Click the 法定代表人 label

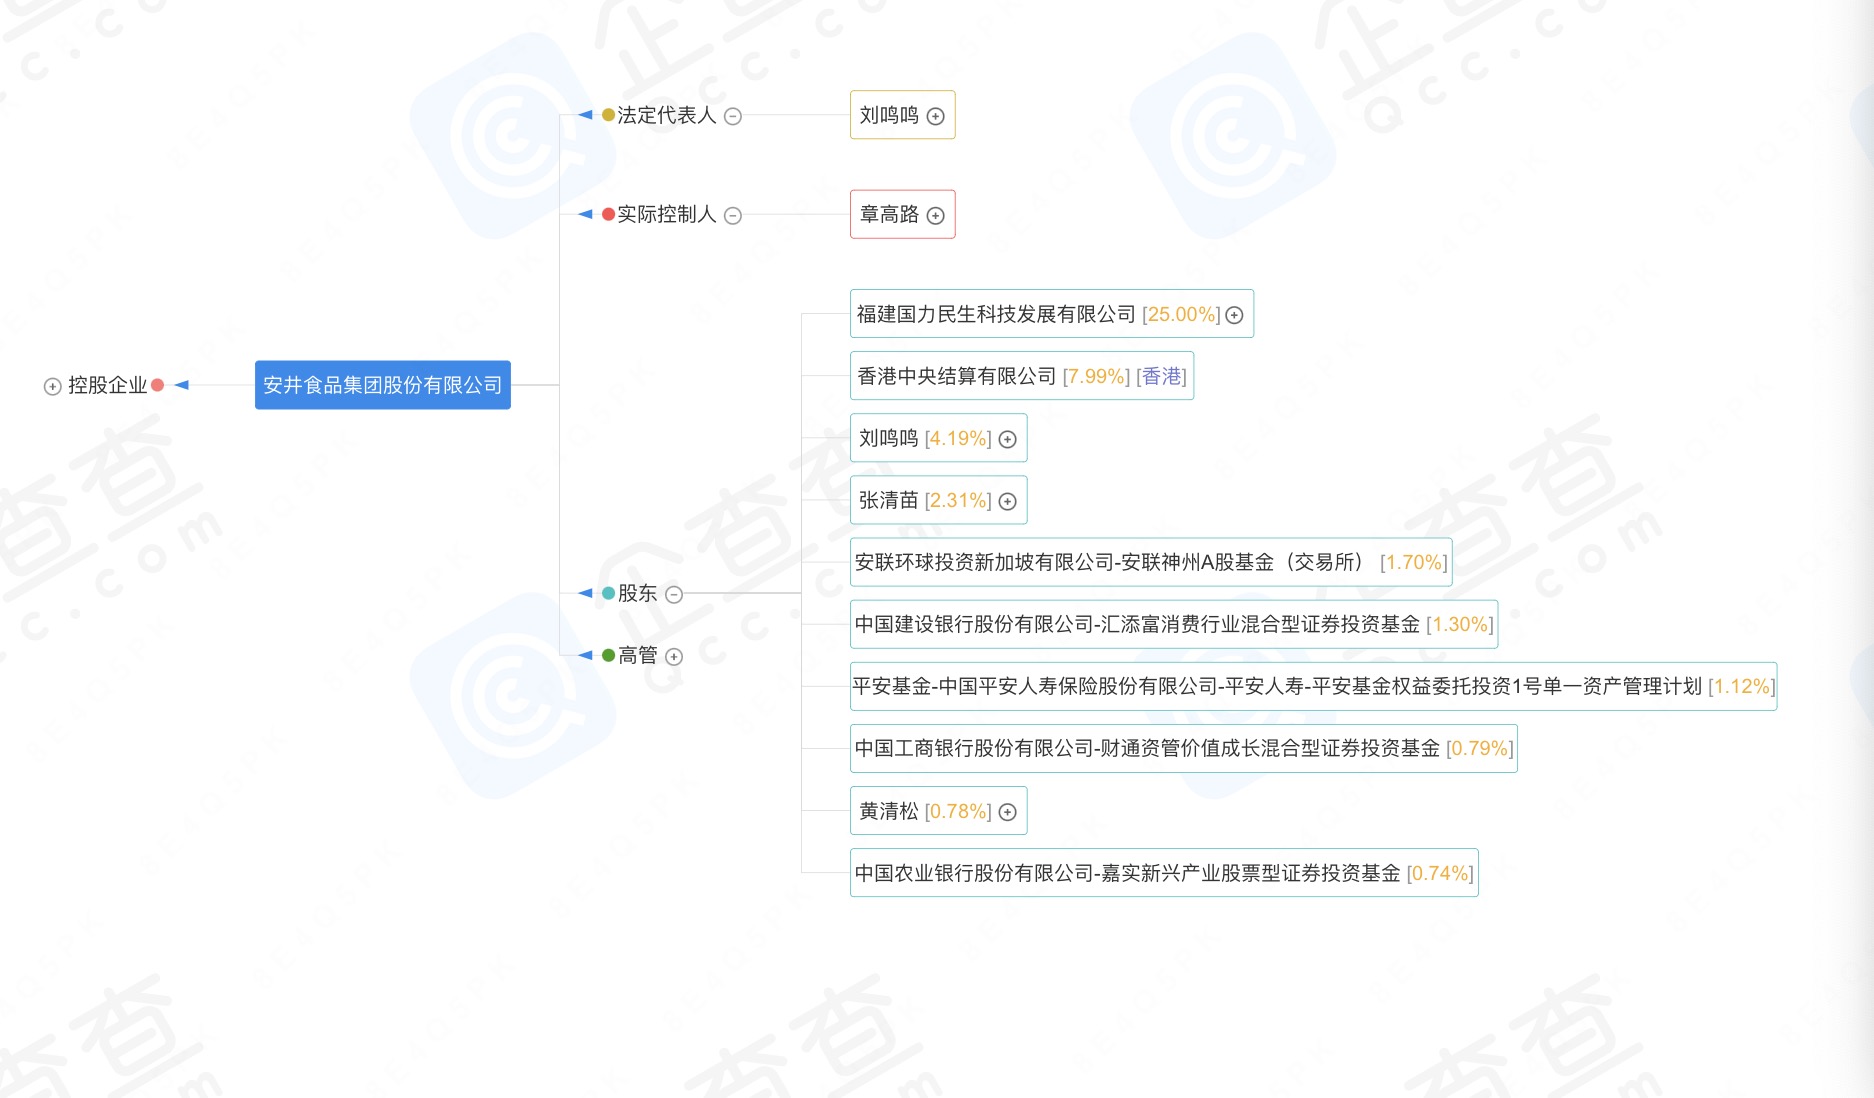(x=666, y=115)
